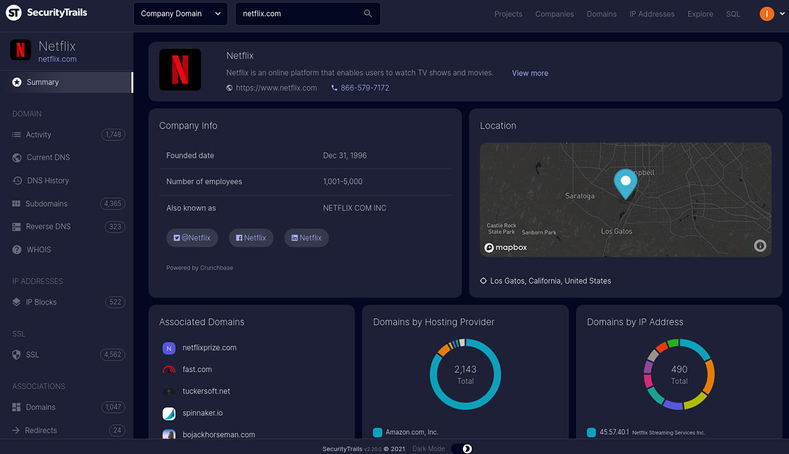Click the netflixprize.com N favicon
789x454 pixels.
point(169,348)
